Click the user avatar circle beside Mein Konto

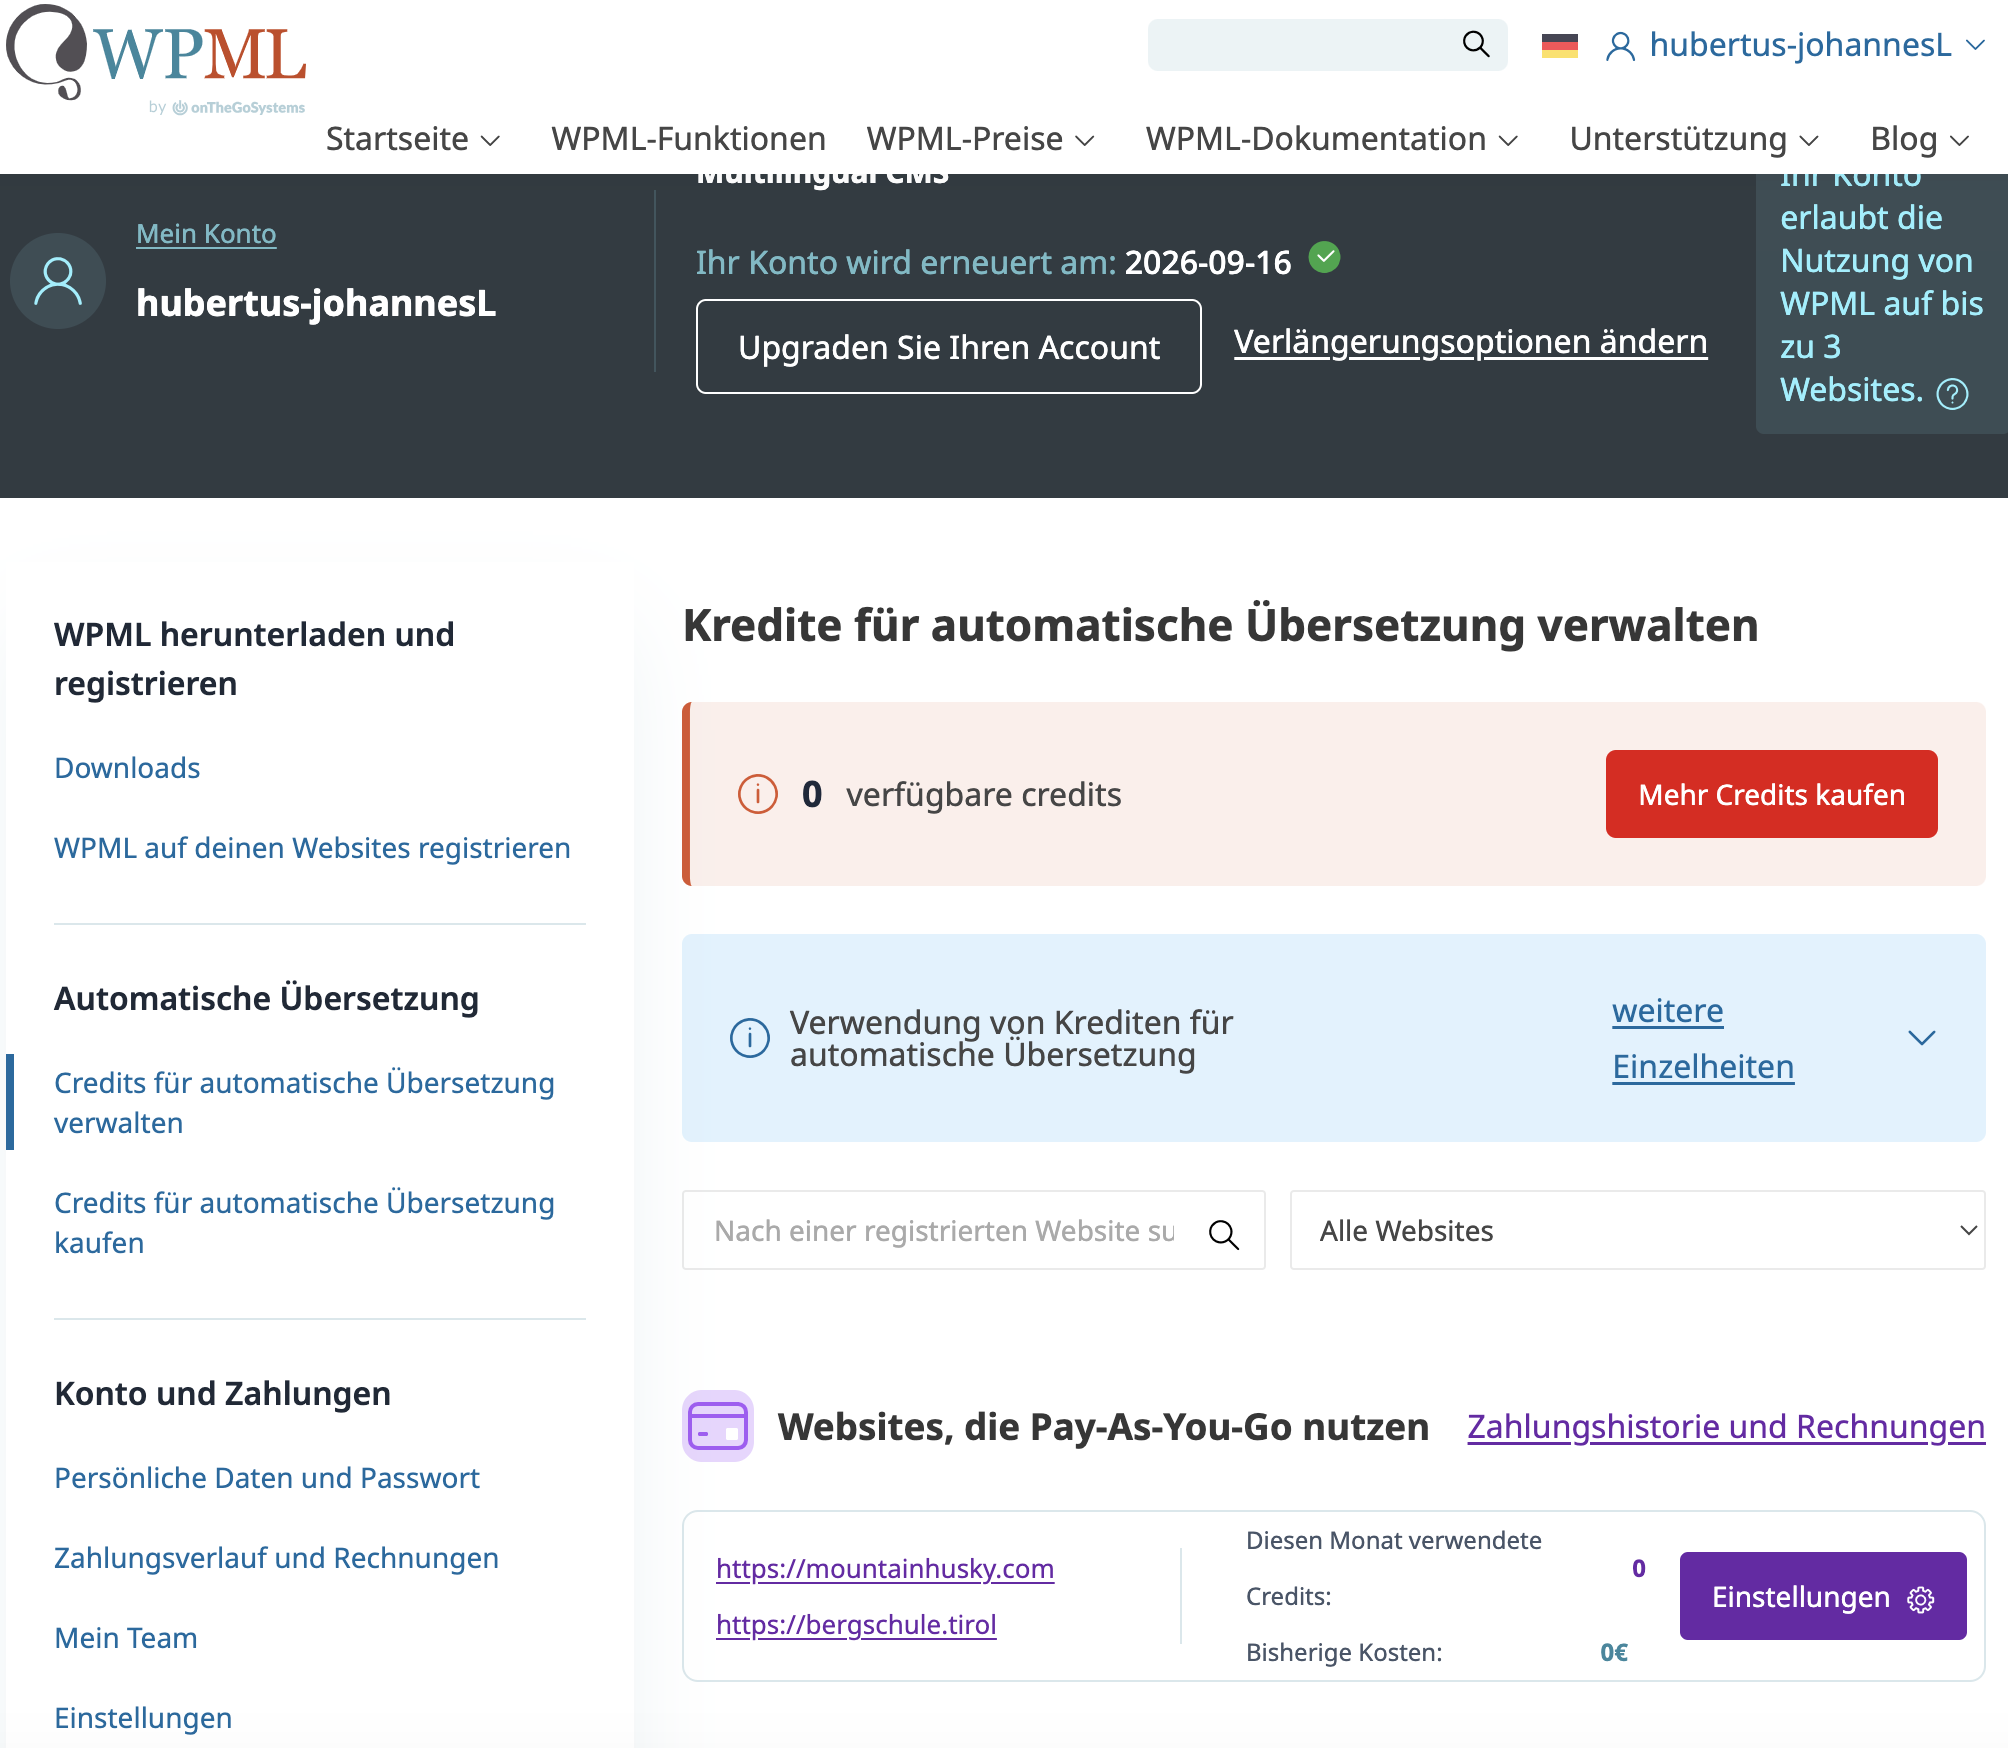coord(58,281)
